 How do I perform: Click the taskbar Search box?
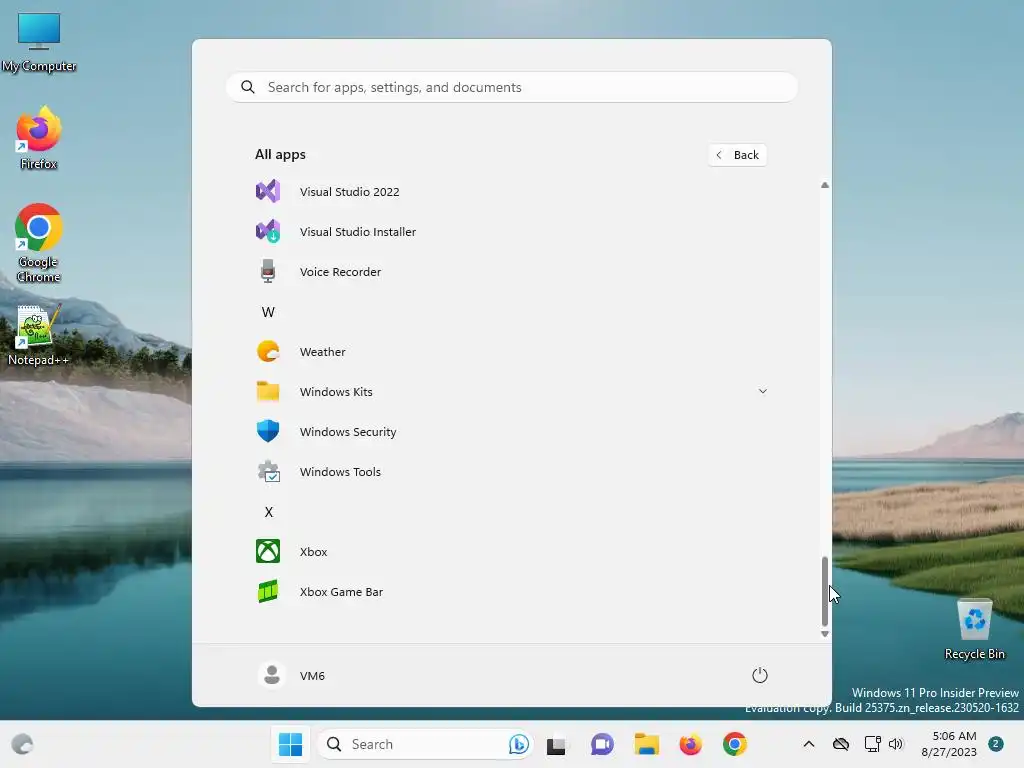click(x=424, y=744)
